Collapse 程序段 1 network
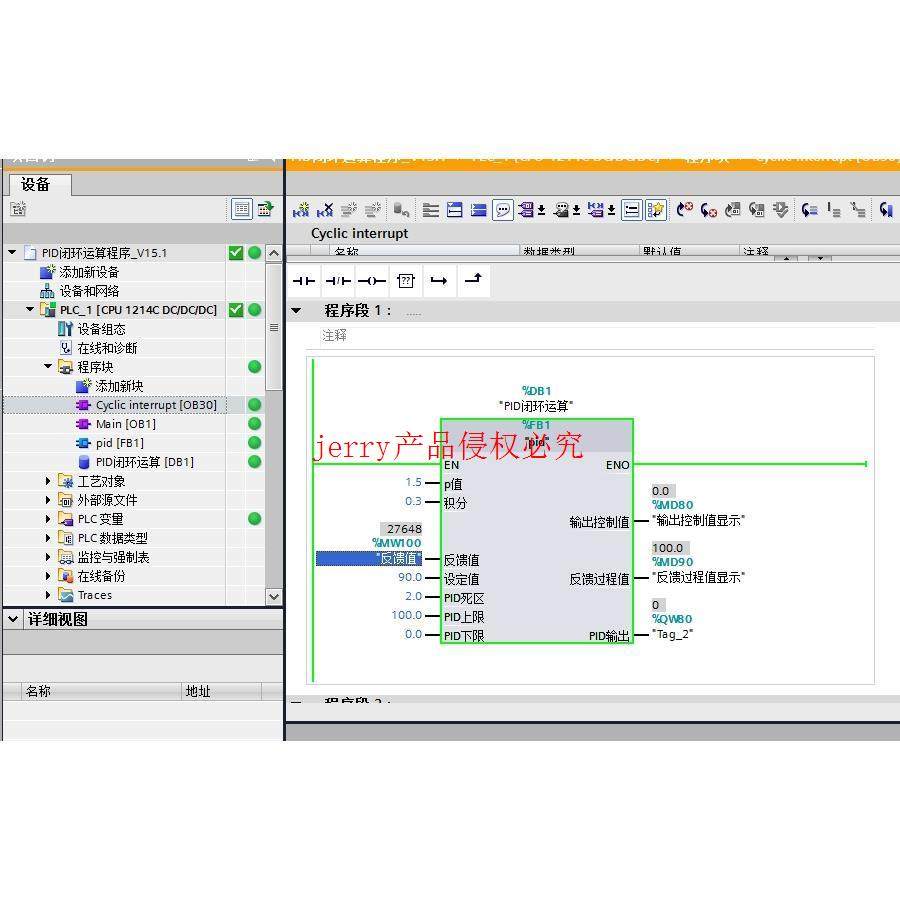Viewport: 900px width, 900px height. [296, 311]
